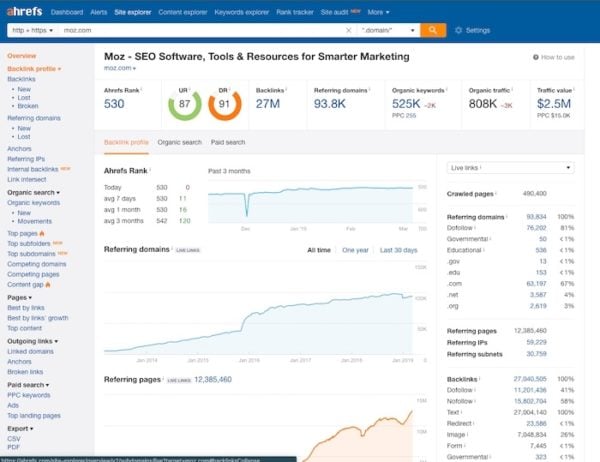Click the ahrefs logo

click(x=22, y=12)
